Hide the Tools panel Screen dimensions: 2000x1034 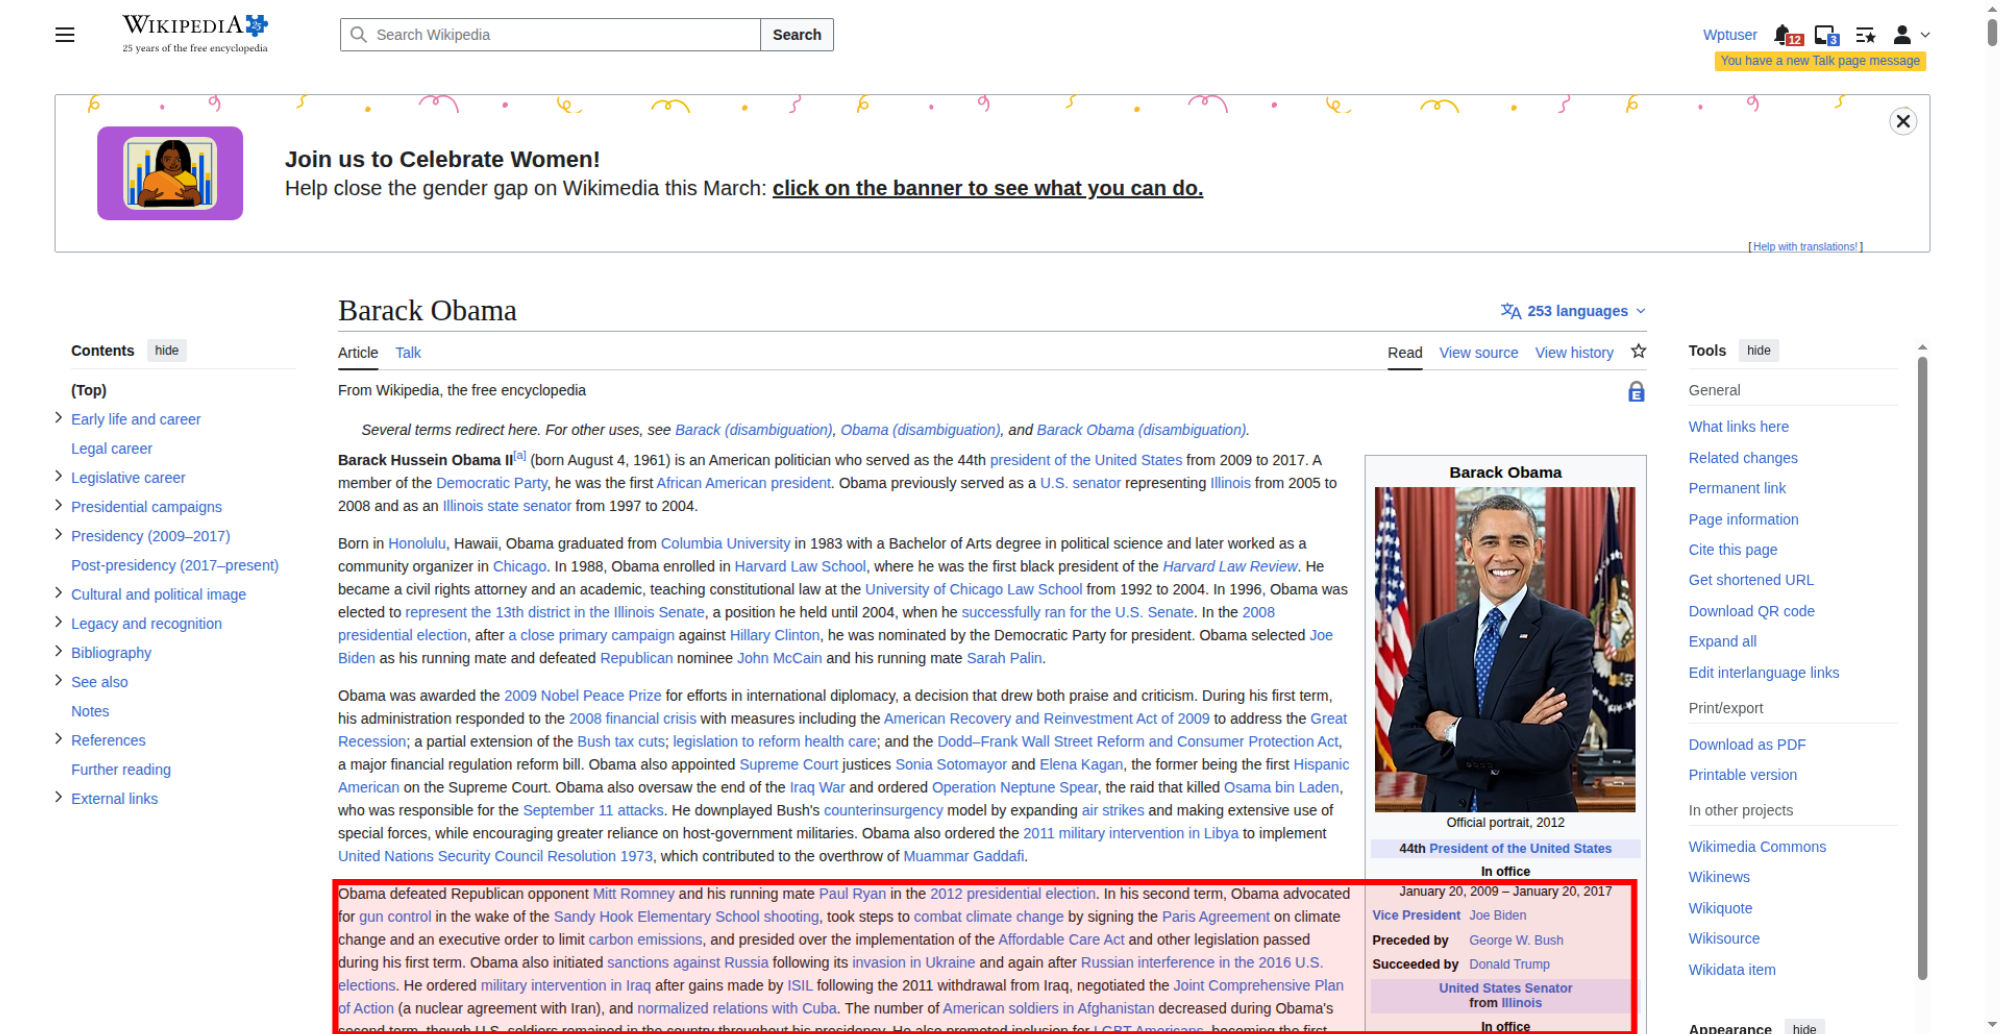[x=1758, y=351]
